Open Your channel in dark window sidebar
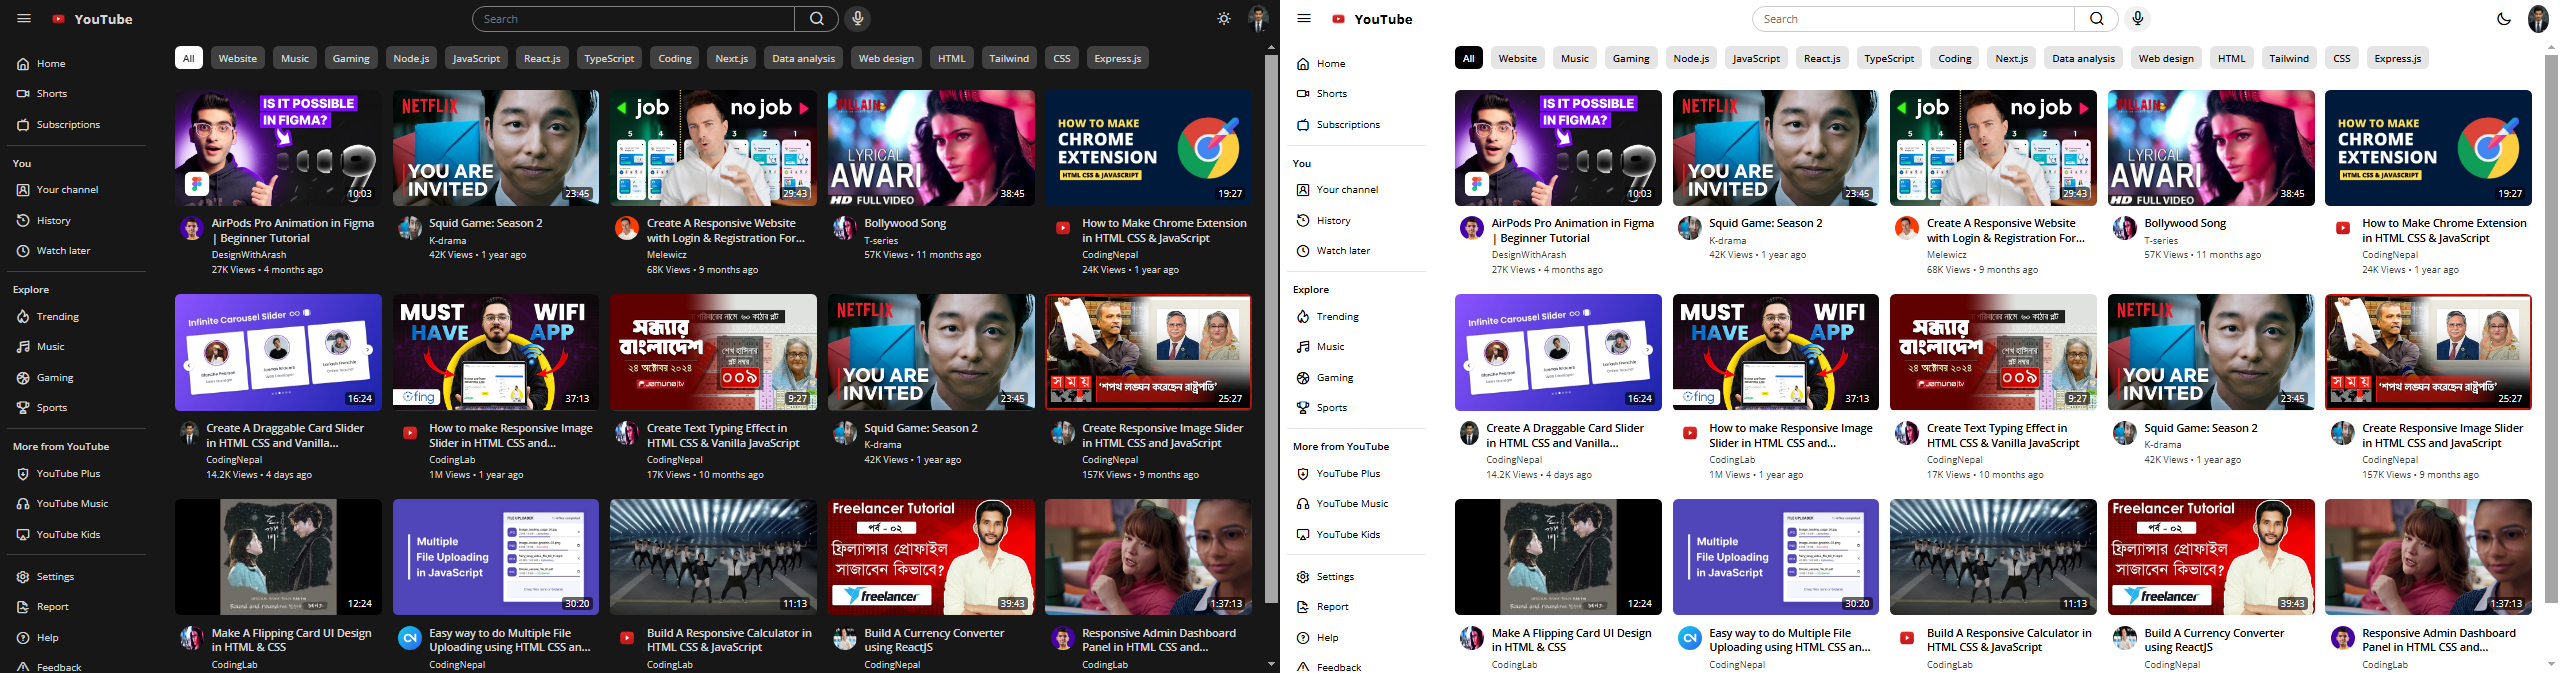2560x673 pixels. point(78,190)
